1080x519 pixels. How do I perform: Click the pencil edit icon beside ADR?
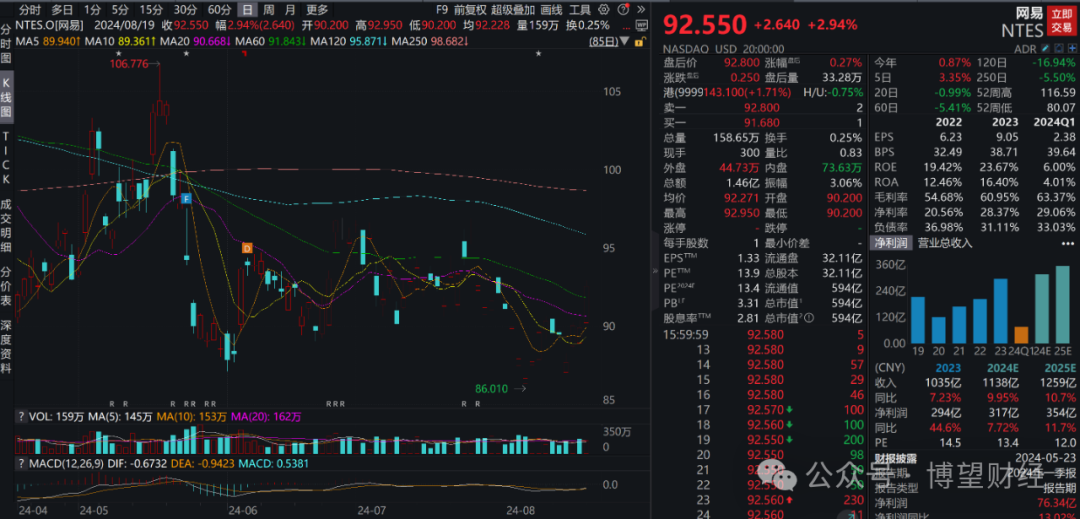tap(1044, 50)
